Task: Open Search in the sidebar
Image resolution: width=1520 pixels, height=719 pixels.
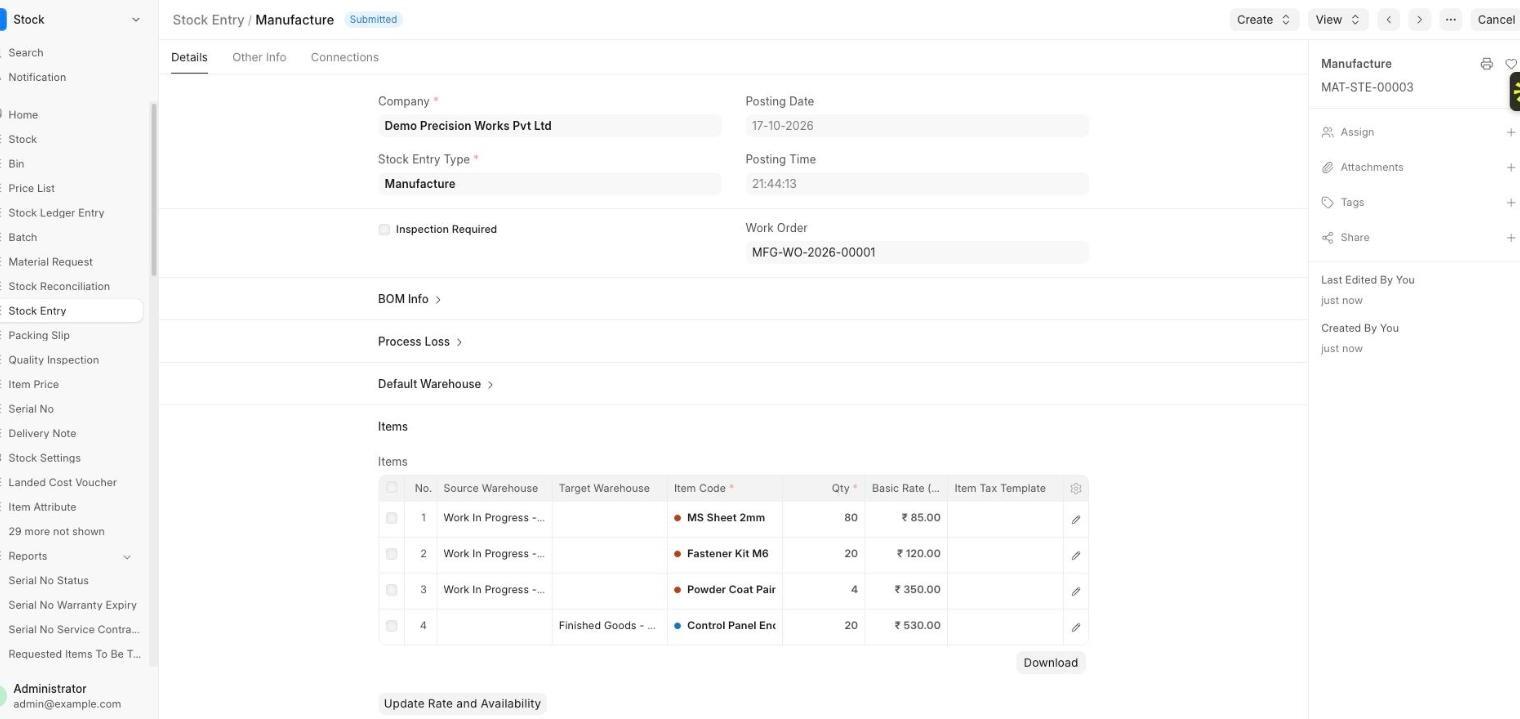Action: [26, 53]
